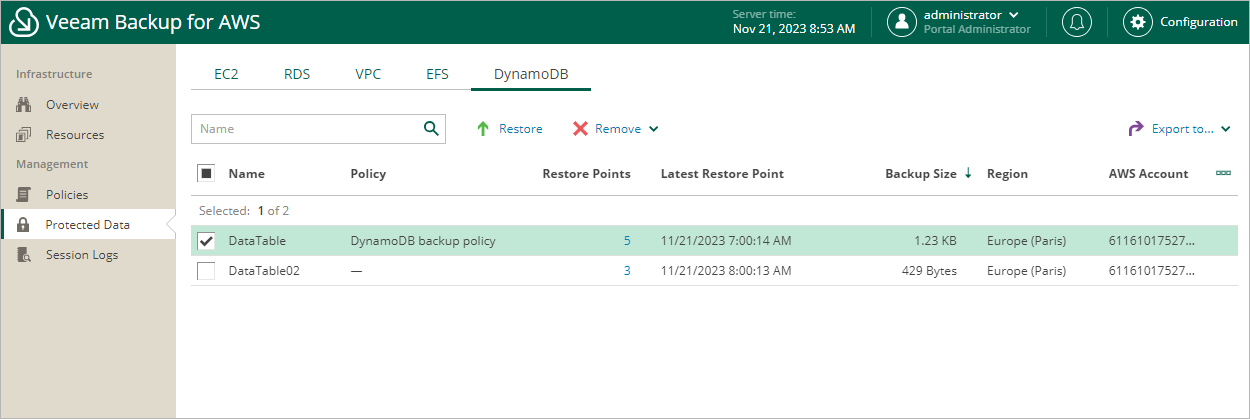
Task: Select the DataTable name cell
Action: (257, 241)
